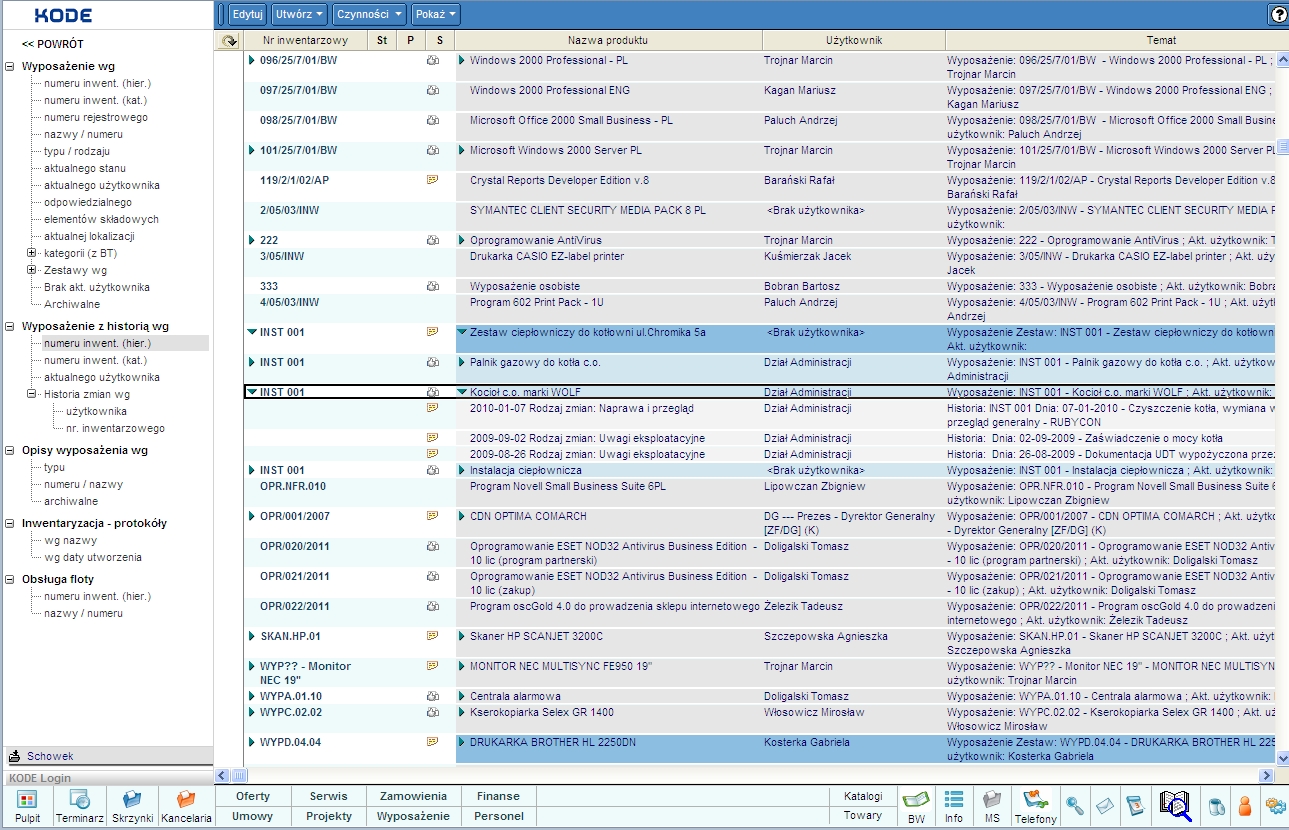Click the book with magnifier icon
The image size is (1289, 830).
click(x=1175, y=805)
